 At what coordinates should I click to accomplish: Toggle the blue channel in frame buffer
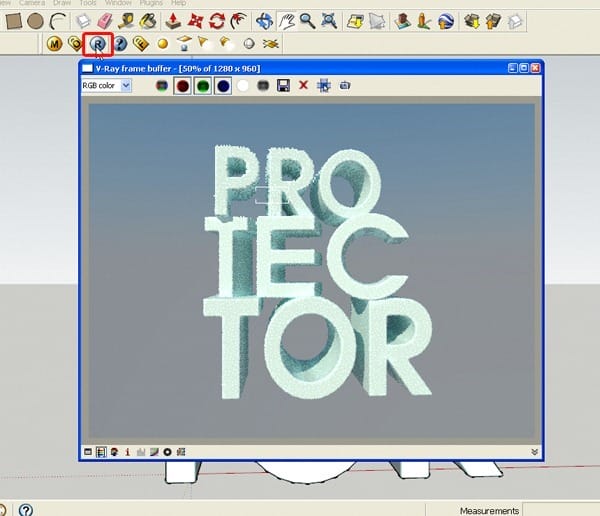point(223,86)
